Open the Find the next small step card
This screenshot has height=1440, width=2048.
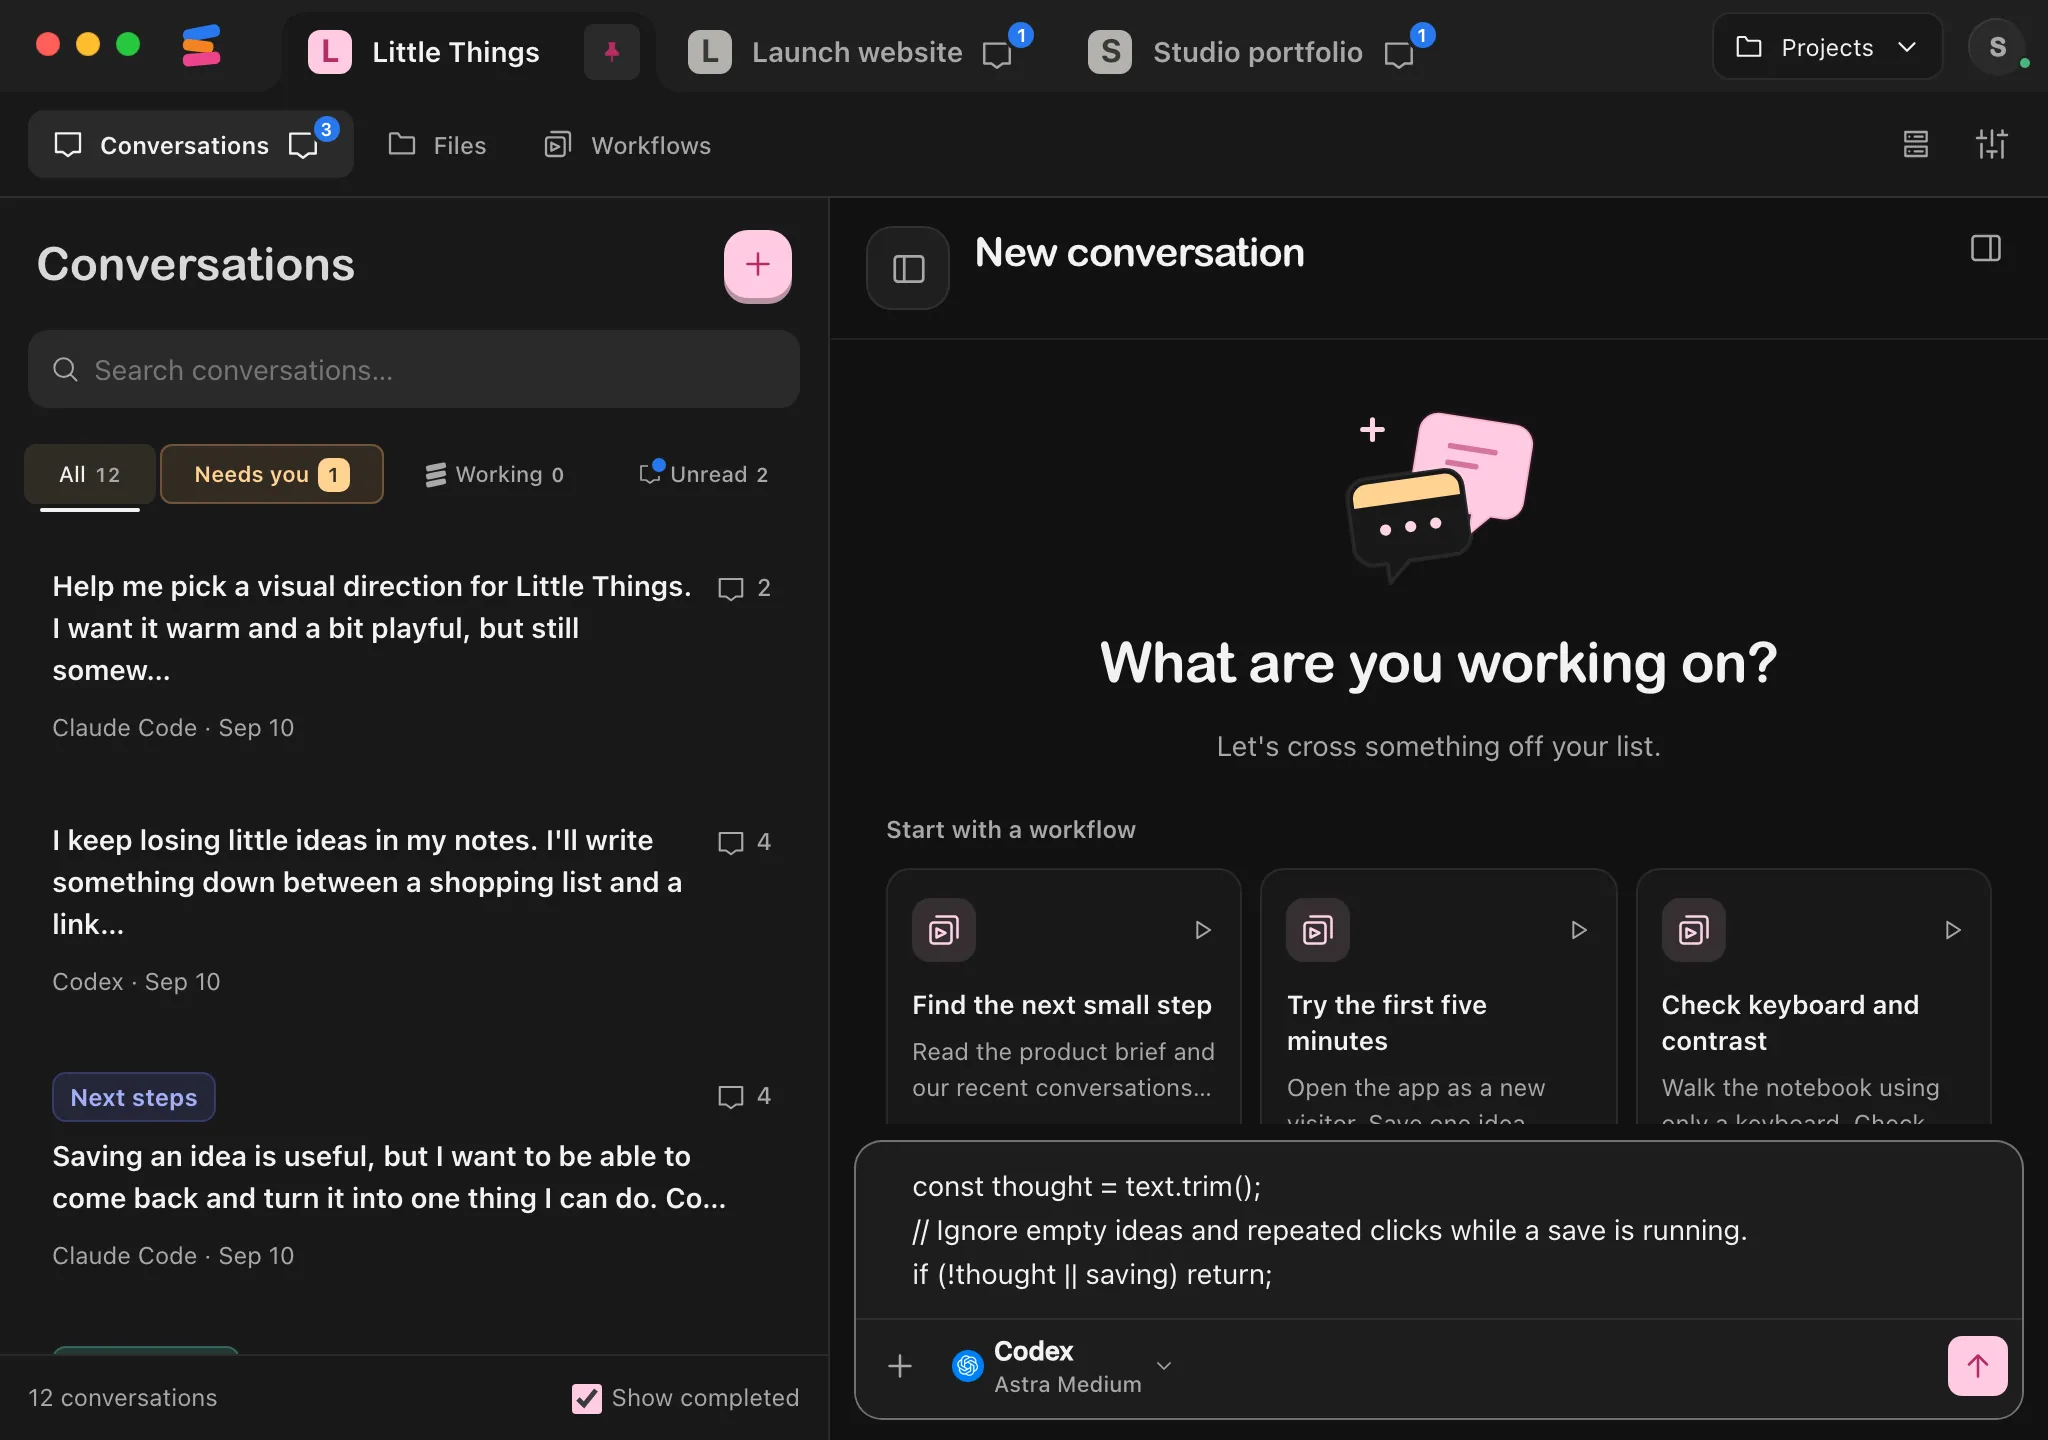point(1063,996)
